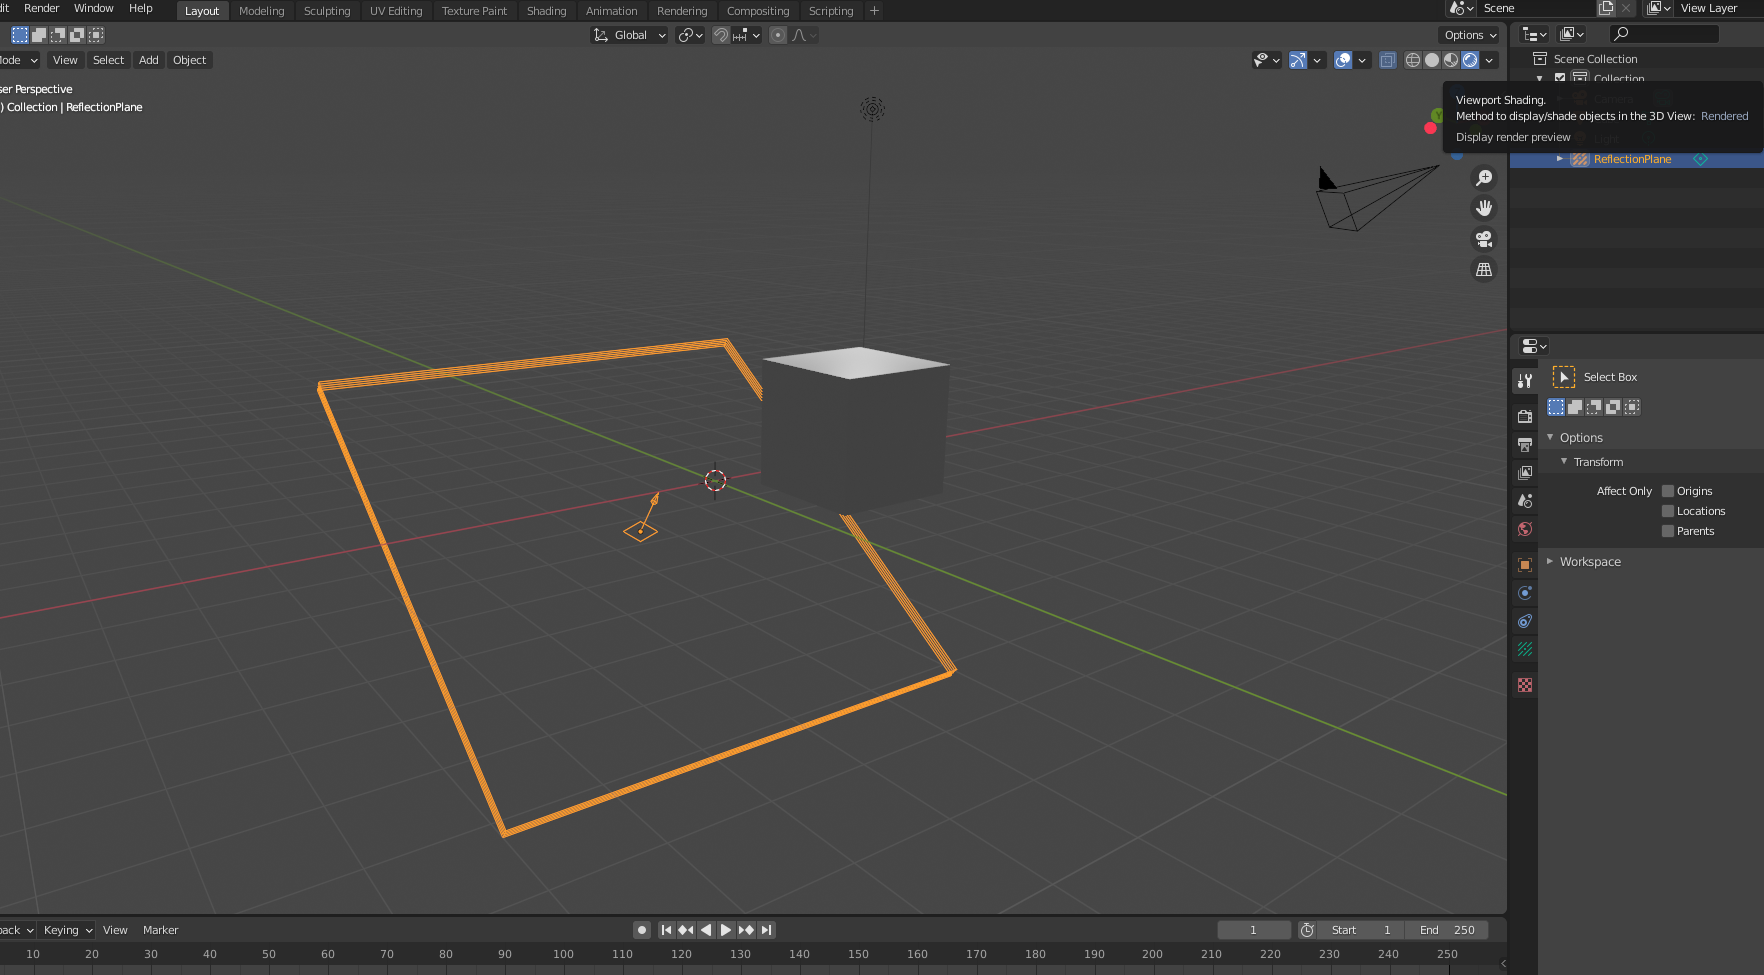This screenshot has width=1764, height=975.
Task: Collapse the Transform subpanel
Action: coord(1564,461)
